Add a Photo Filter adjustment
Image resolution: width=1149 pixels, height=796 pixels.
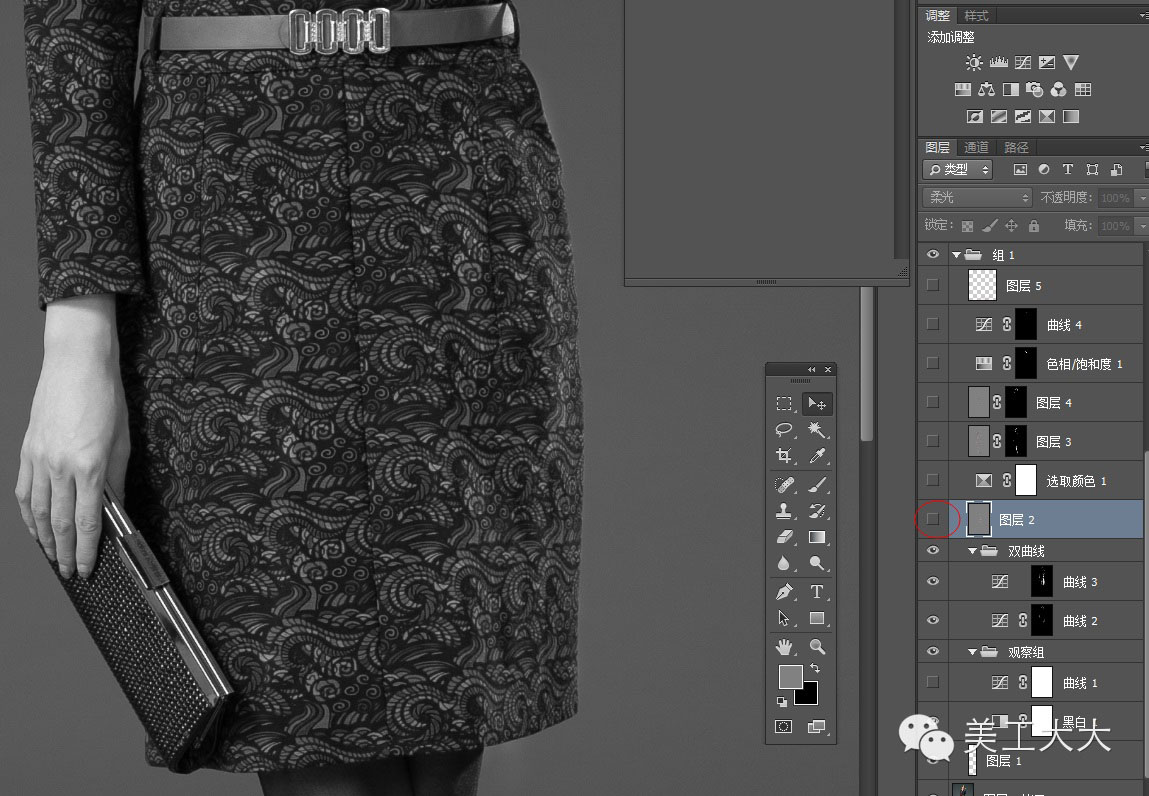(x=1035, y=89)
